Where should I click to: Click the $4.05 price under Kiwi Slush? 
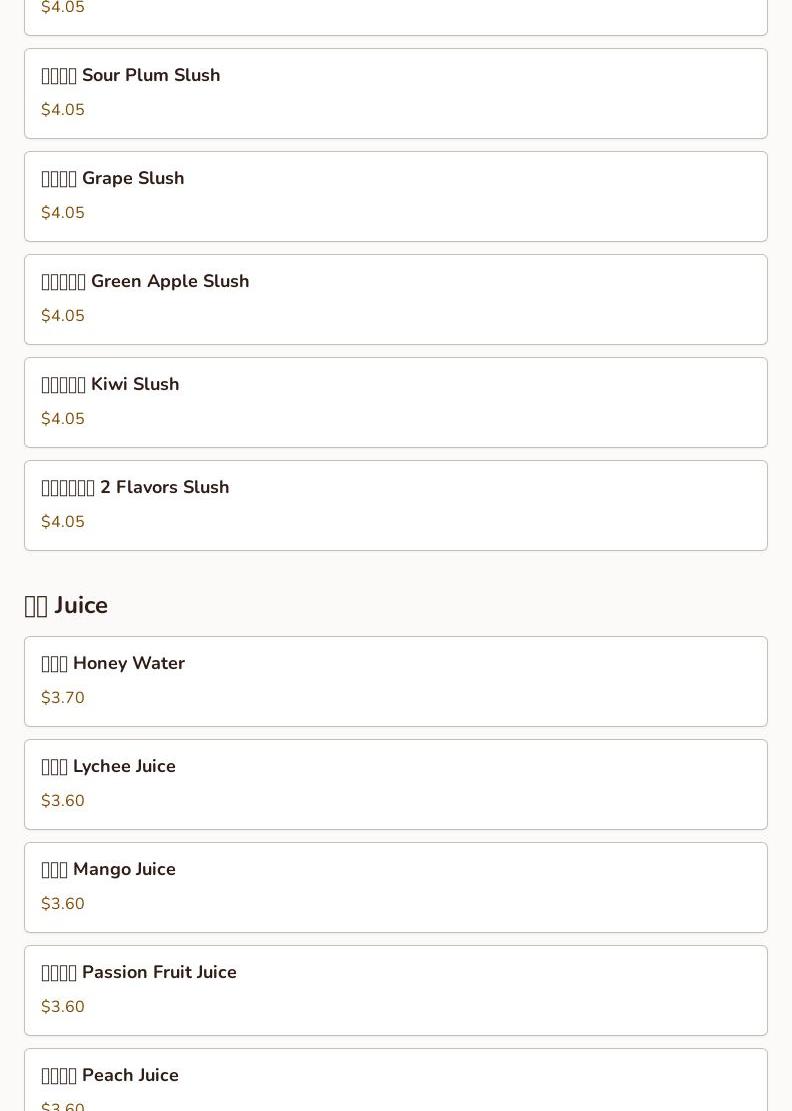coord(63,419)
